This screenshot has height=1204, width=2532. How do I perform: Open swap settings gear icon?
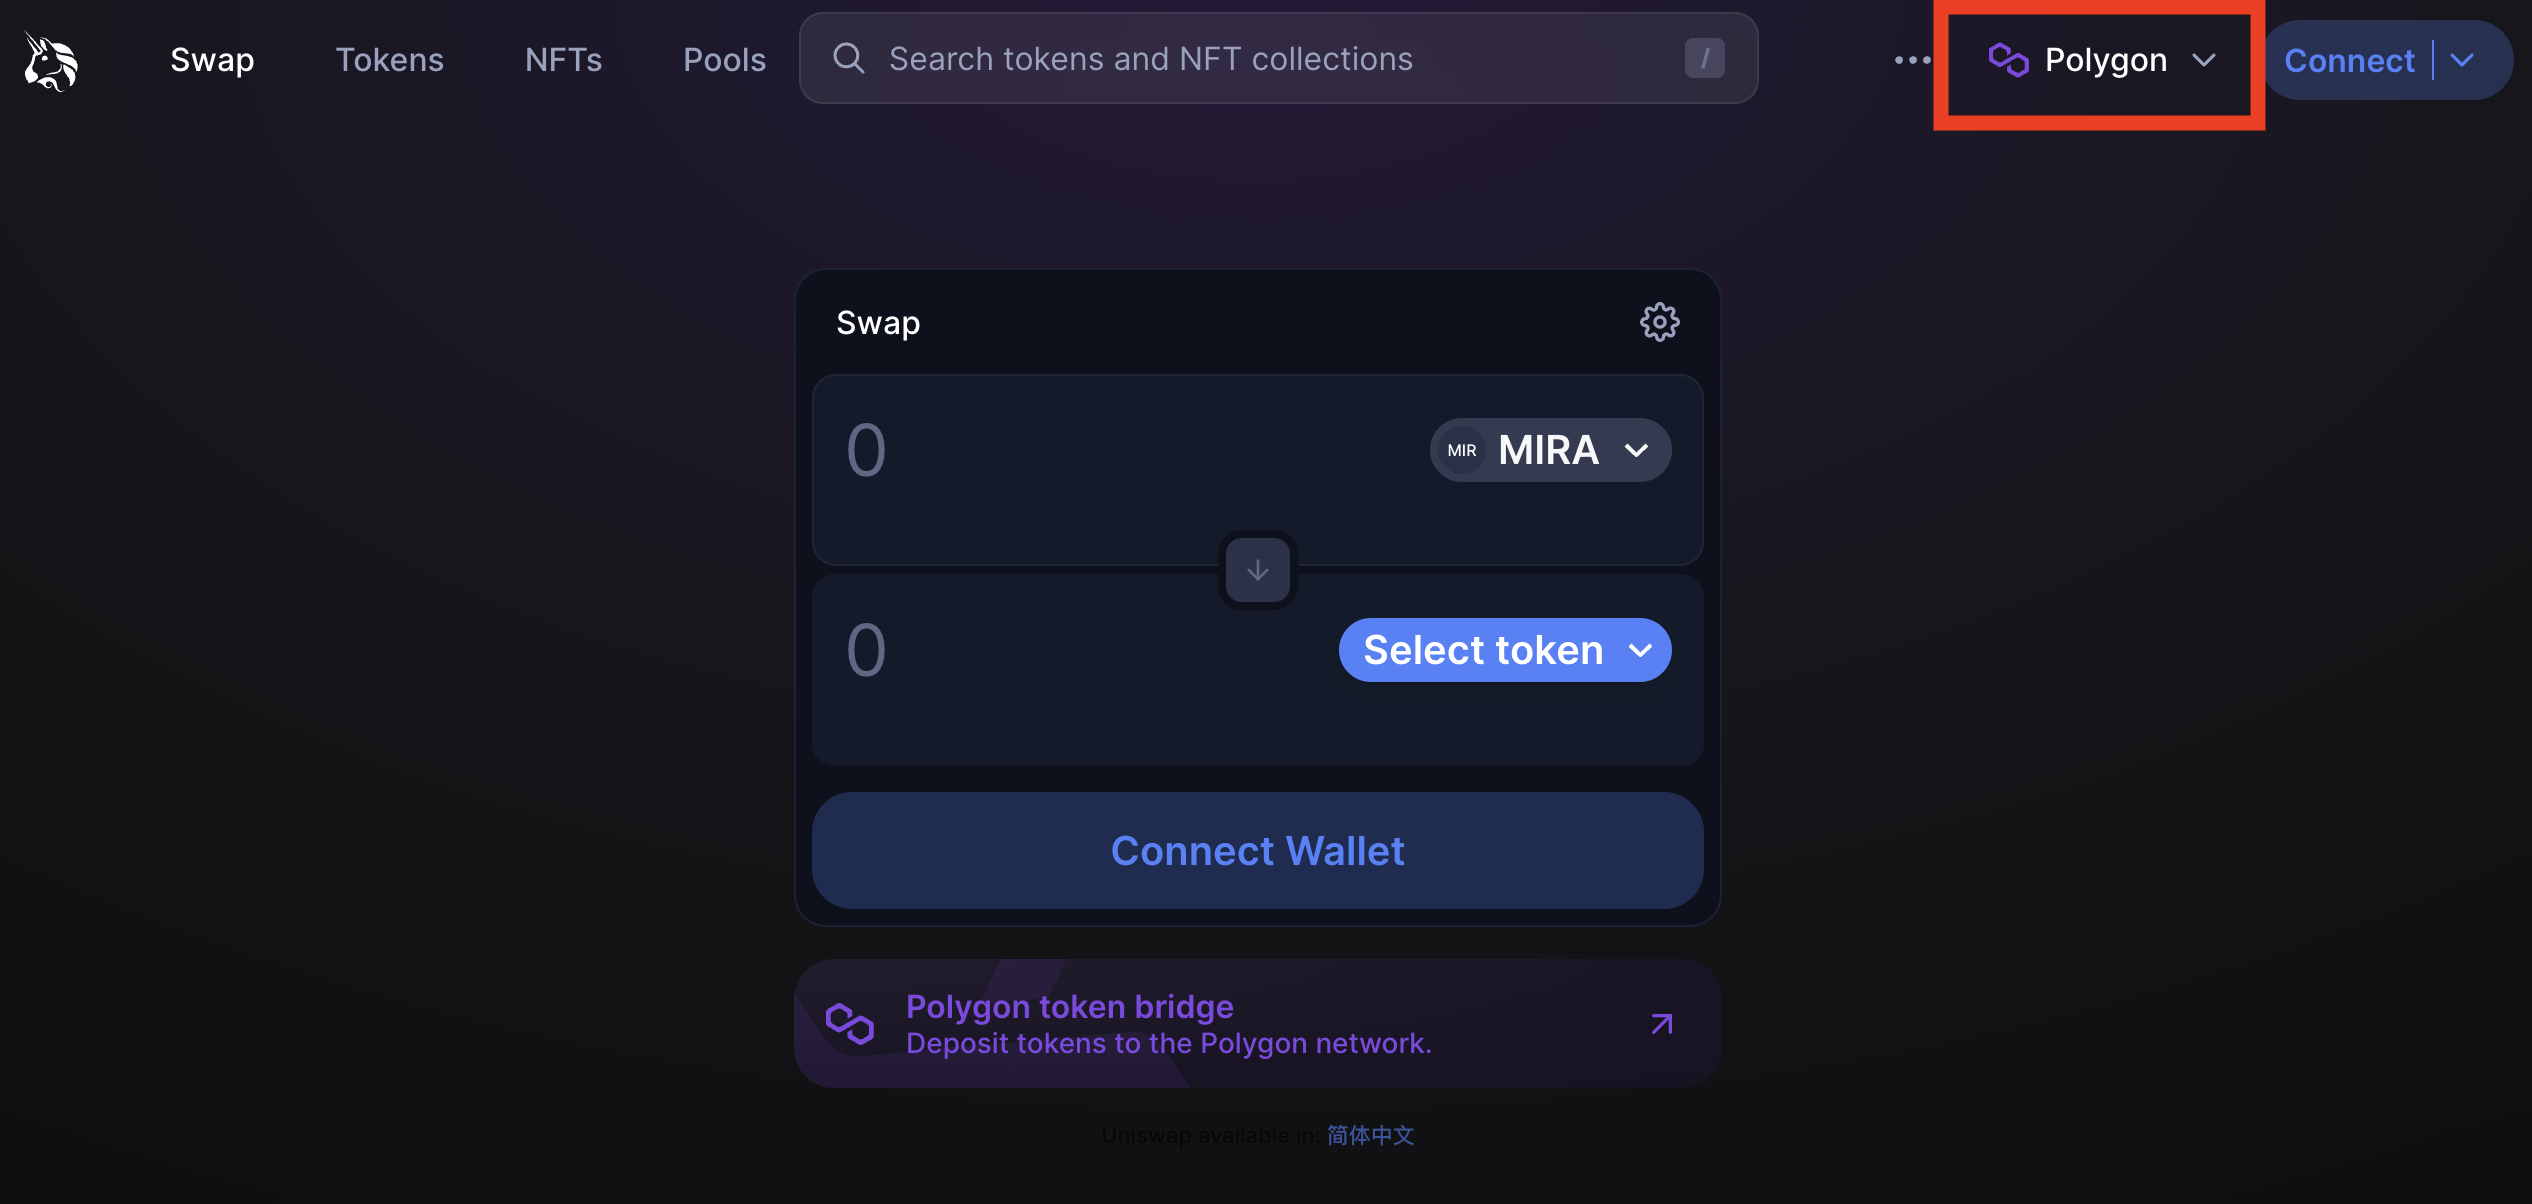pos(1659,322)
